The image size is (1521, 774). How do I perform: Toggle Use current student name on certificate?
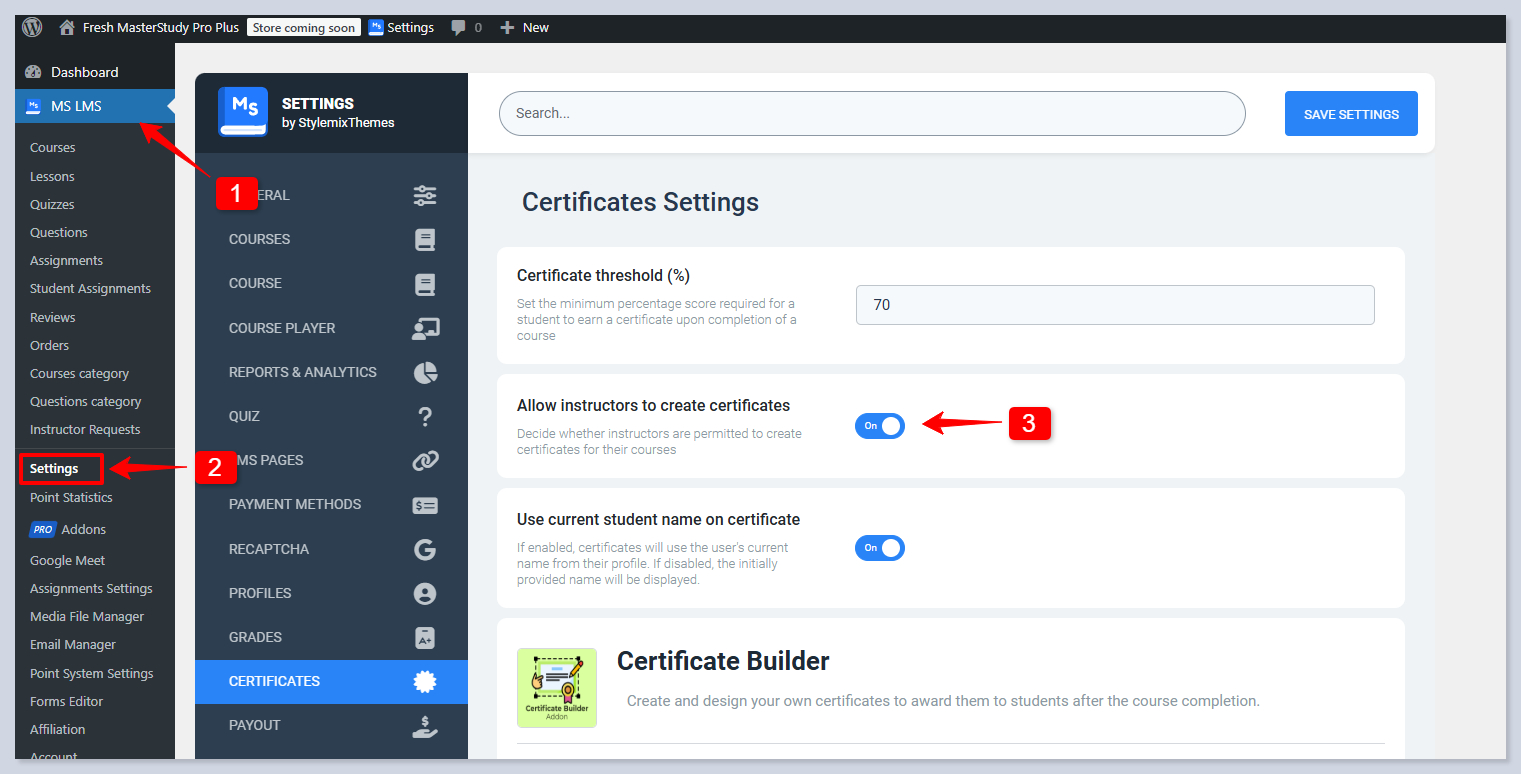click(x=879, y=548)
